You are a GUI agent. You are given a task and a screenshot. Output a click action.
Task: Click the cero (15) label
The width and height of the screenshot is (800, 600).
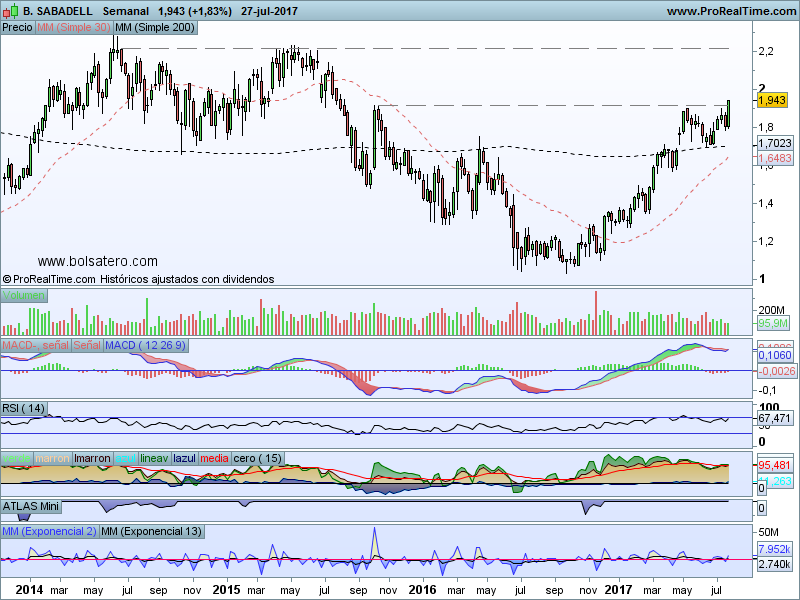[x=255, y=458]
